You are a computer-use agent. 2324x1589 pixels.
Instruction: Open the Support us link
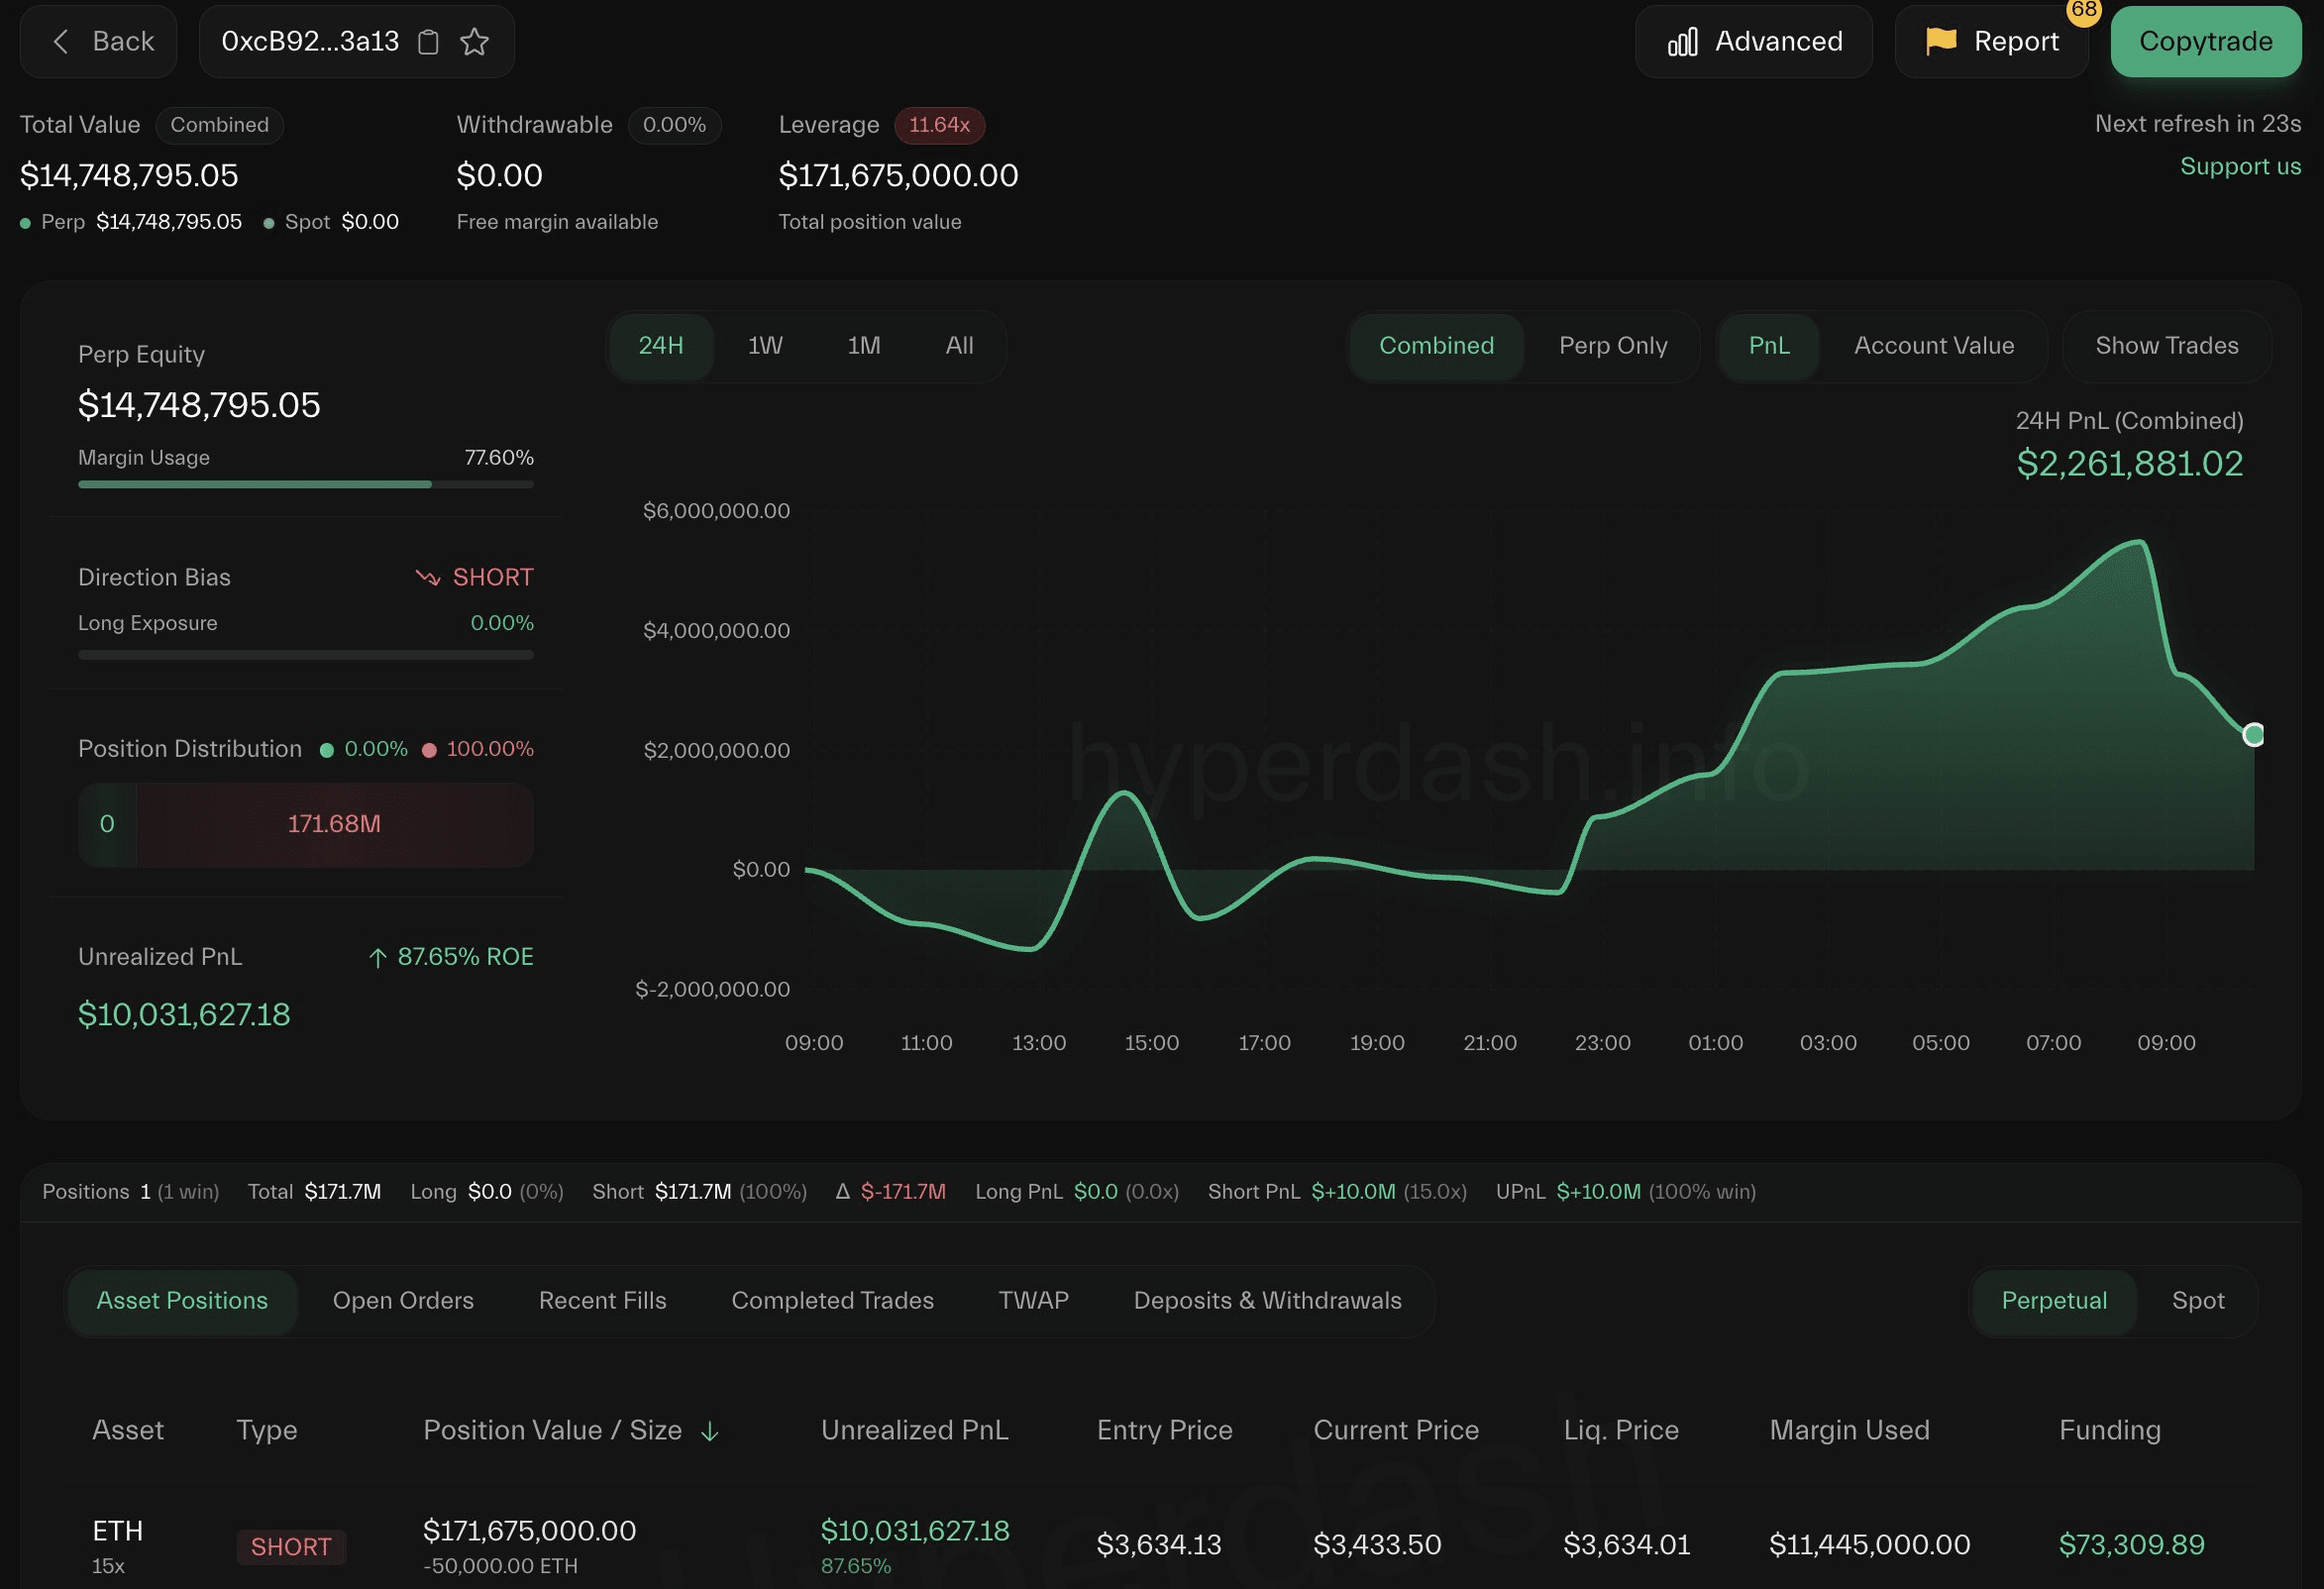pos(2240,166)
